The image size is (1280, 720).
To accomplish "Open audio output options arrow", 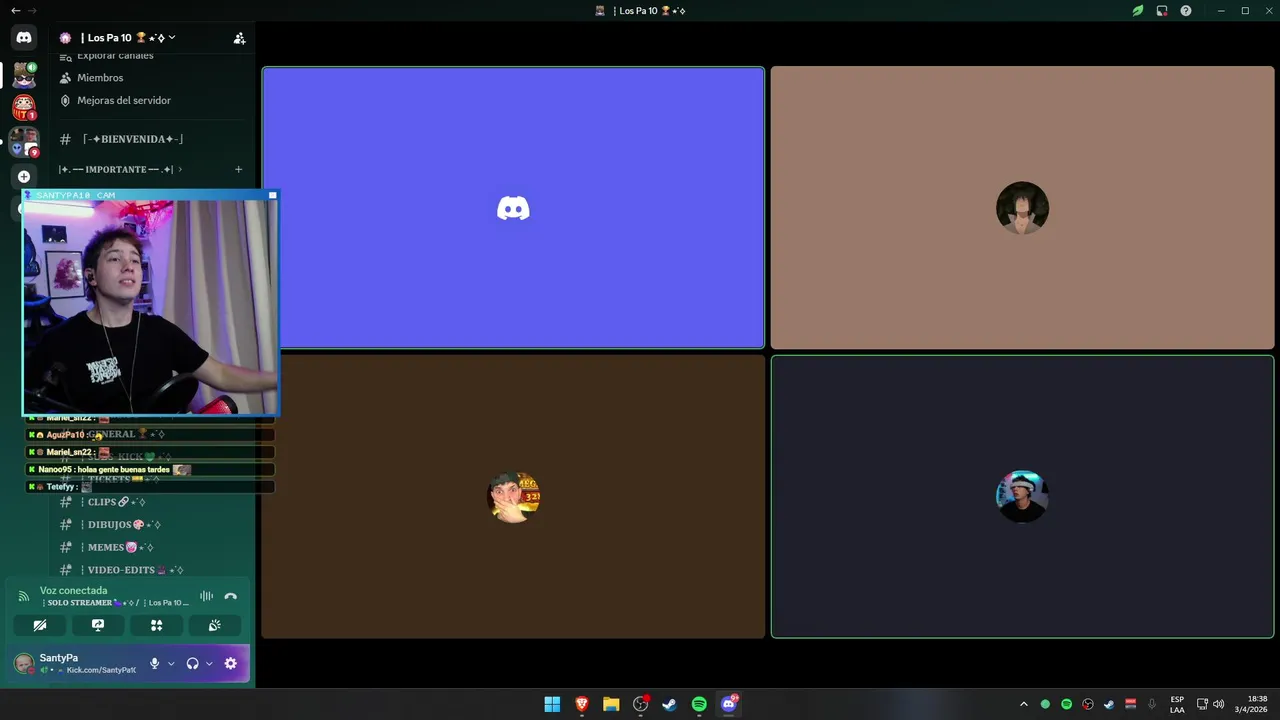I will (x=209, y=664).
